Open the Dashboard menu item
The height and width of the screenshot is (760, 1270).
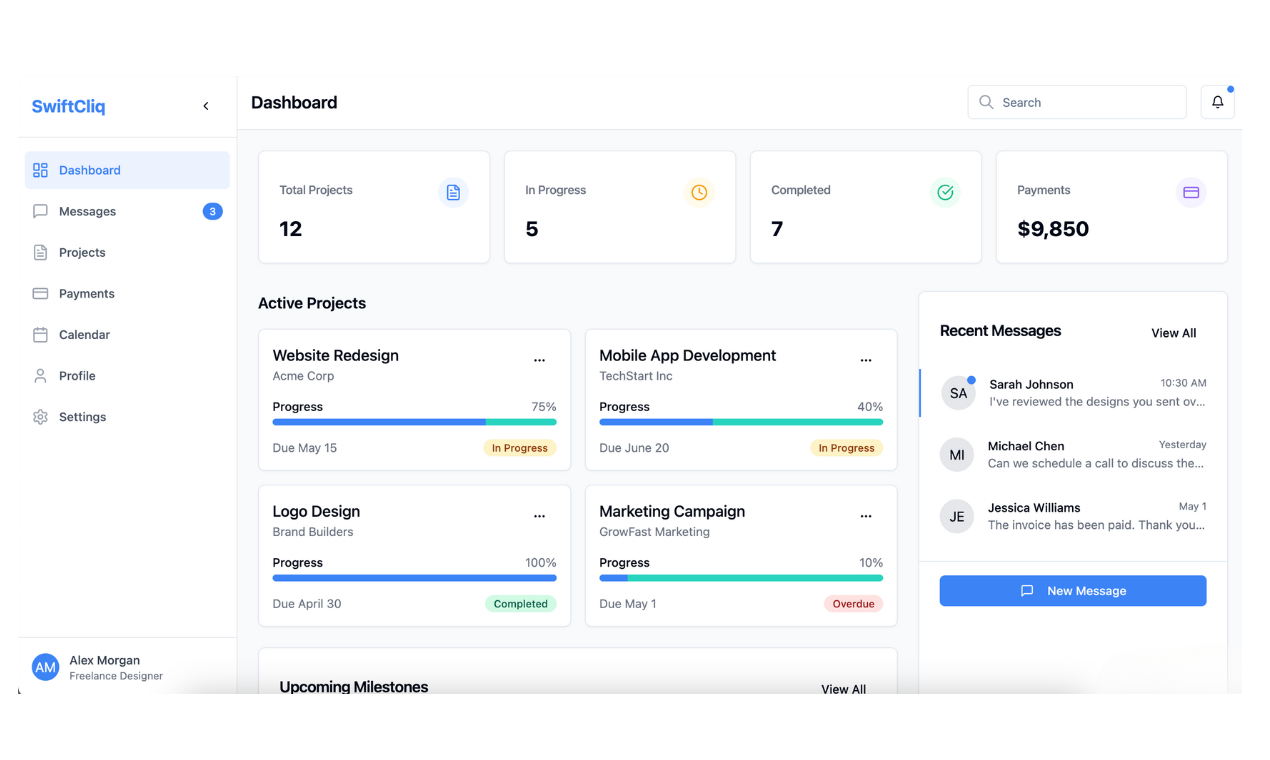(127, 170)
